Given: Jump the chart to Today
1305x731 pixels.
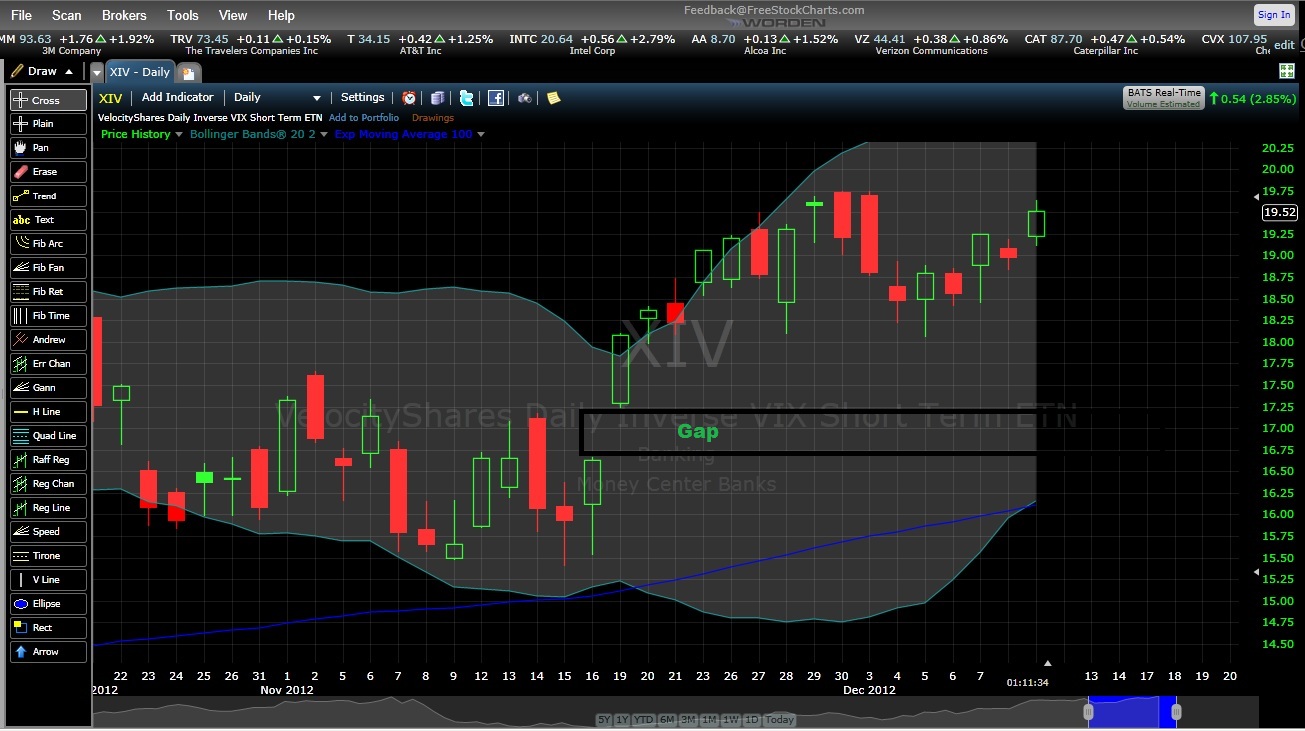Looking at the screenshot, I should tap(779, 720).
